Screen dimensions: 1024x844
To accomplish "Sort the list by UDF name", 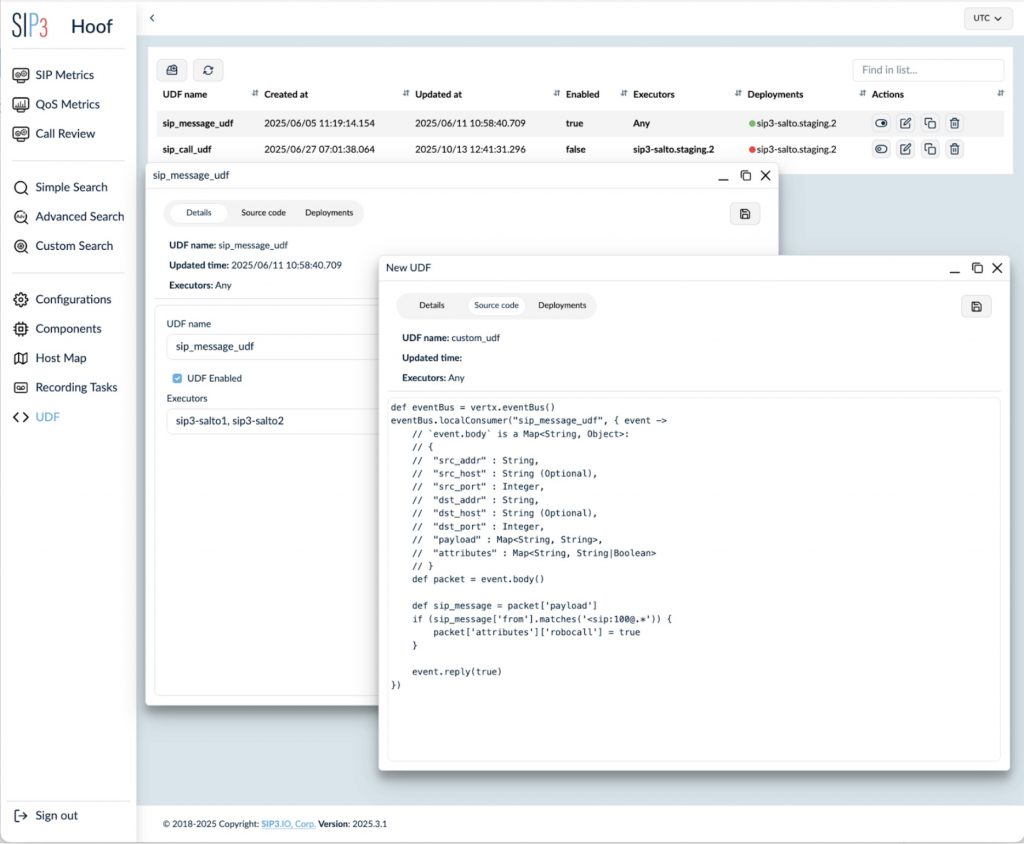I will tap(255, 94).
